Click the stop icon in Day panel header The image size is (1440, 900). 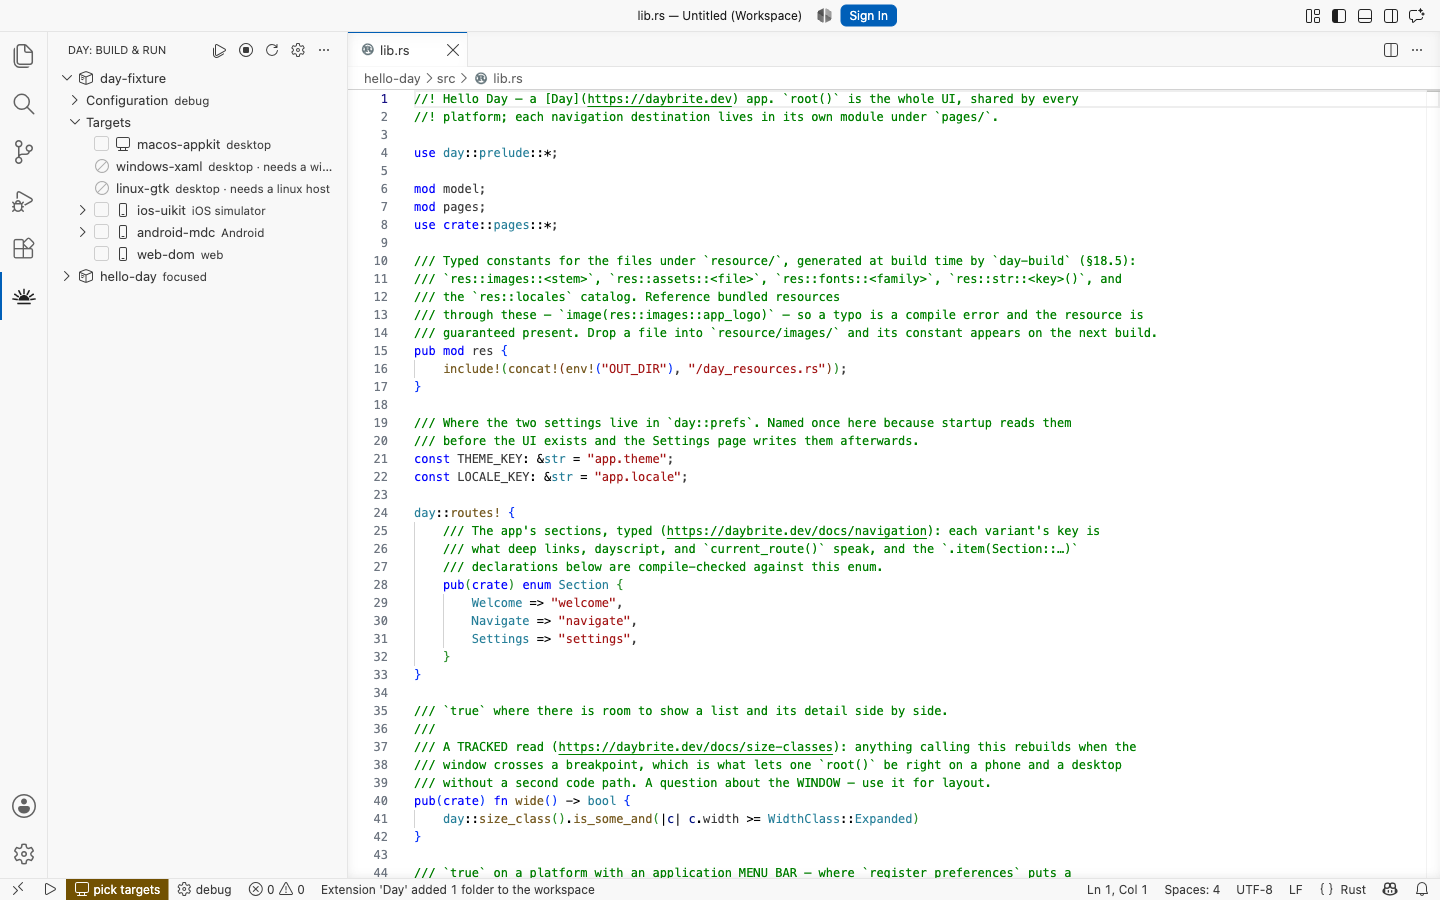click(246, 50)
